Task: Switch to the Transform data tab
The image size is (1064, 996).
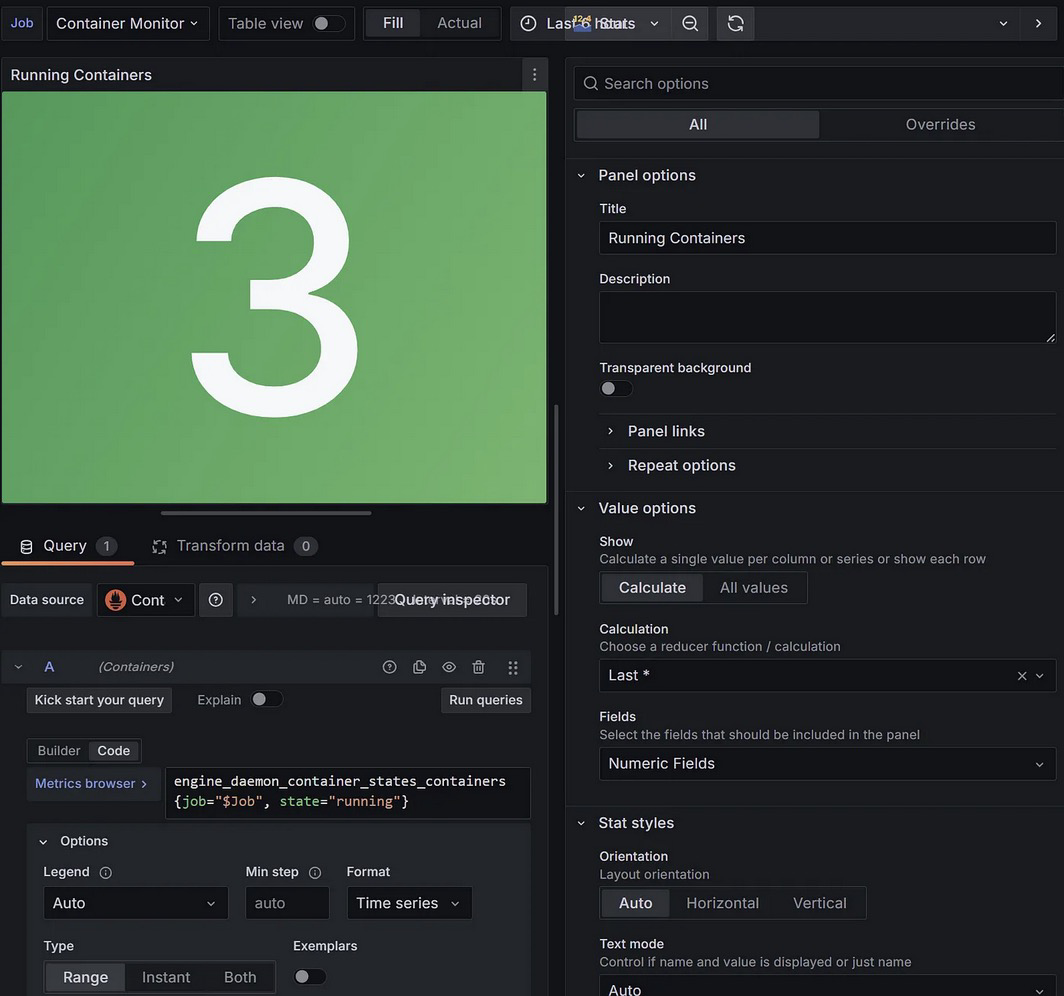Action: pos(234,546)
